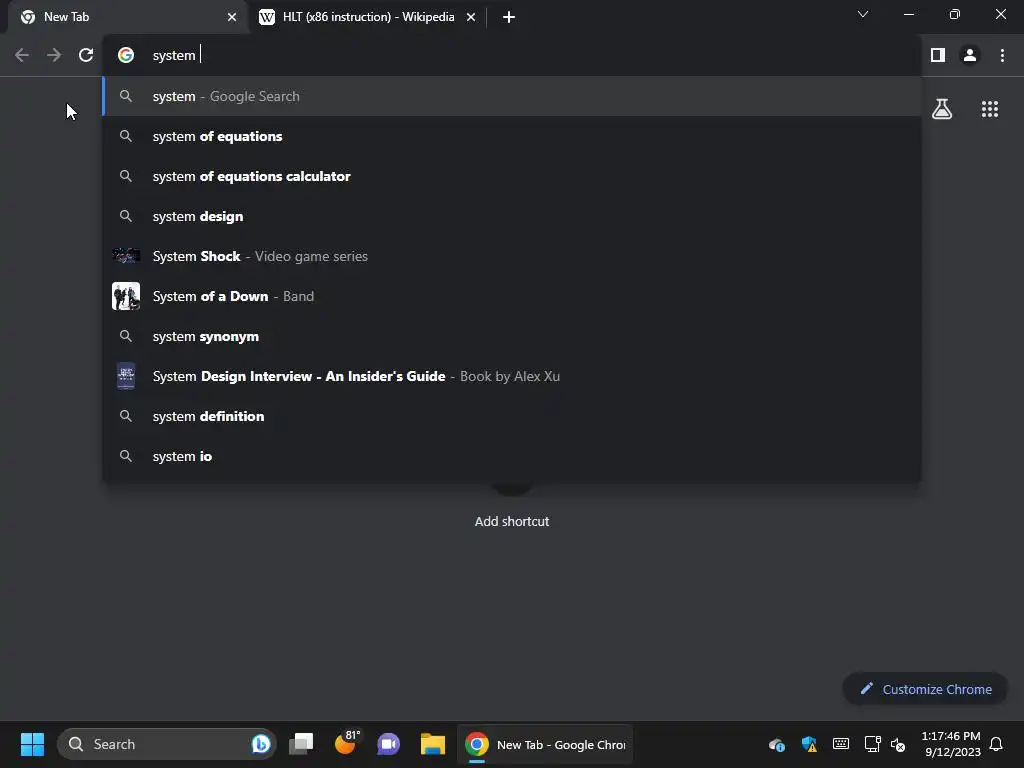Click the taskbar Search box

coord(167,744)
